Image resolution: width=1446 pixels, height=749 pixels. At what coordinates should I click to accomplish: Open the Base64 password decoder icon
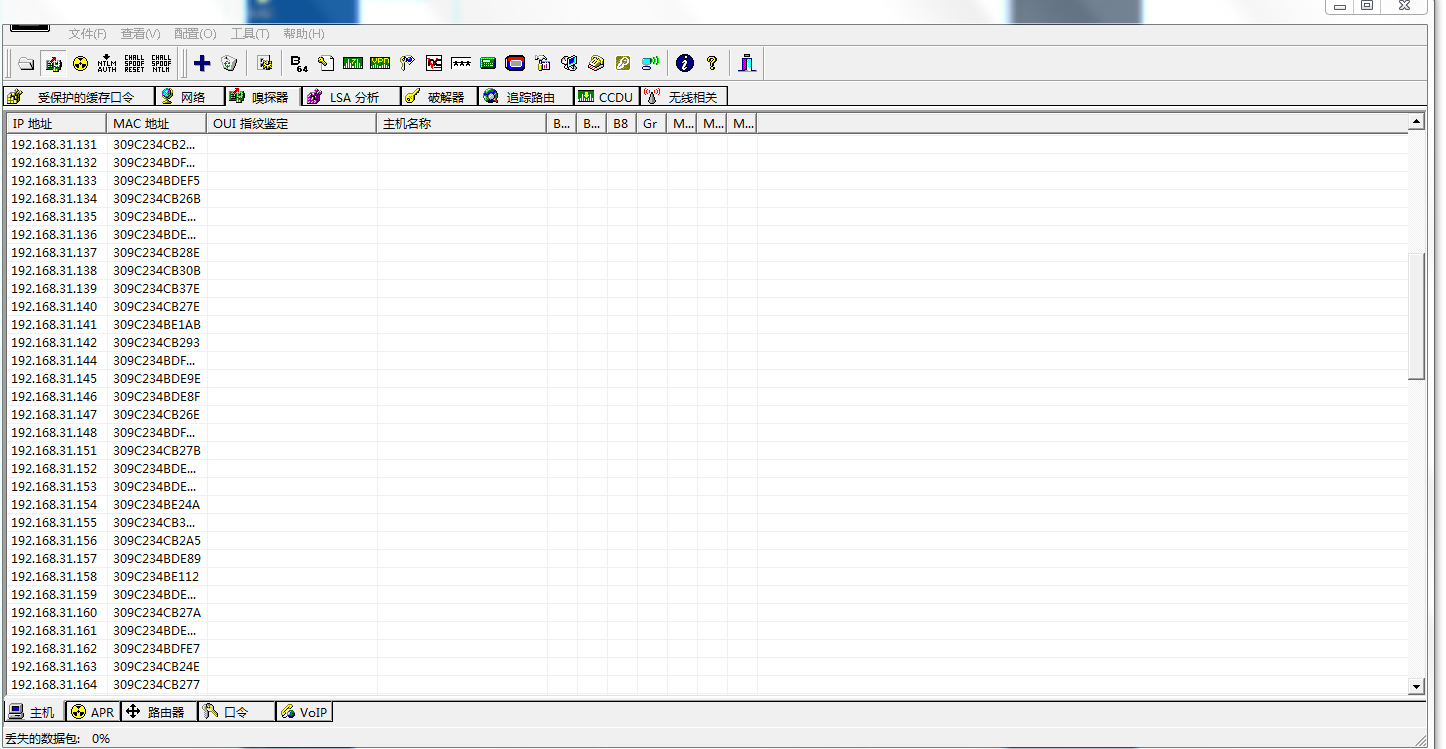[299, 63]
